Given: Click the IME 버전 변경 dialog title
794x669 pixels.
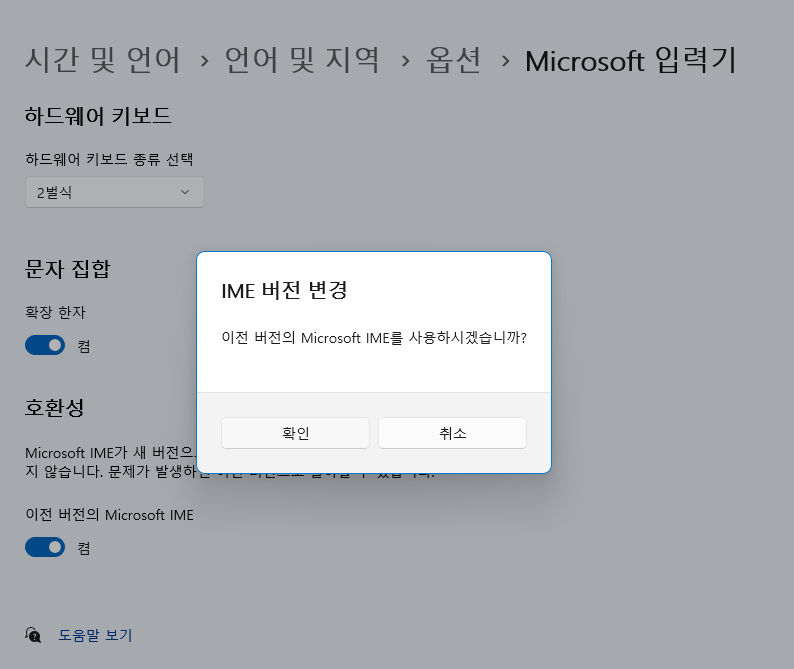Looking at the screenshot, I should (x=284, y=290).
